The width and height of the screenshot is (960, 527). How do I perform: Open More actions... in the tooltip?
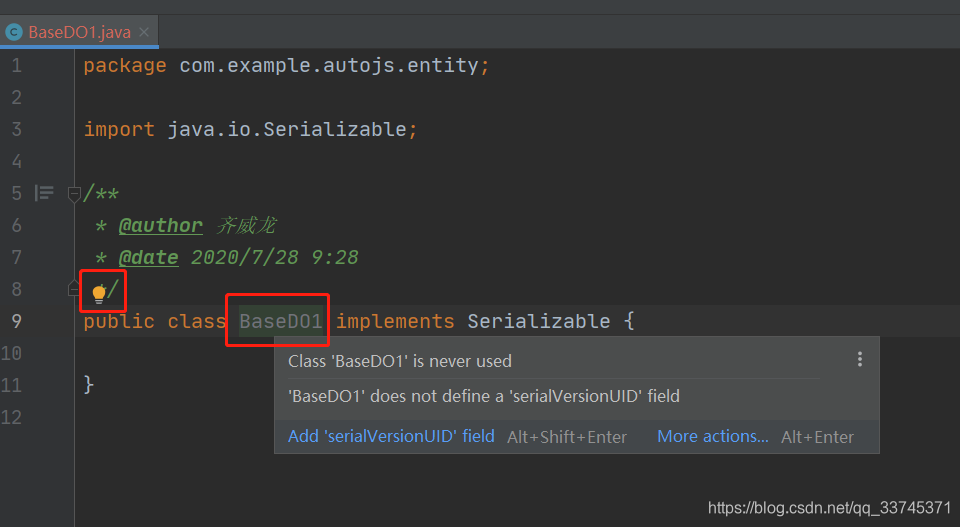713,436
